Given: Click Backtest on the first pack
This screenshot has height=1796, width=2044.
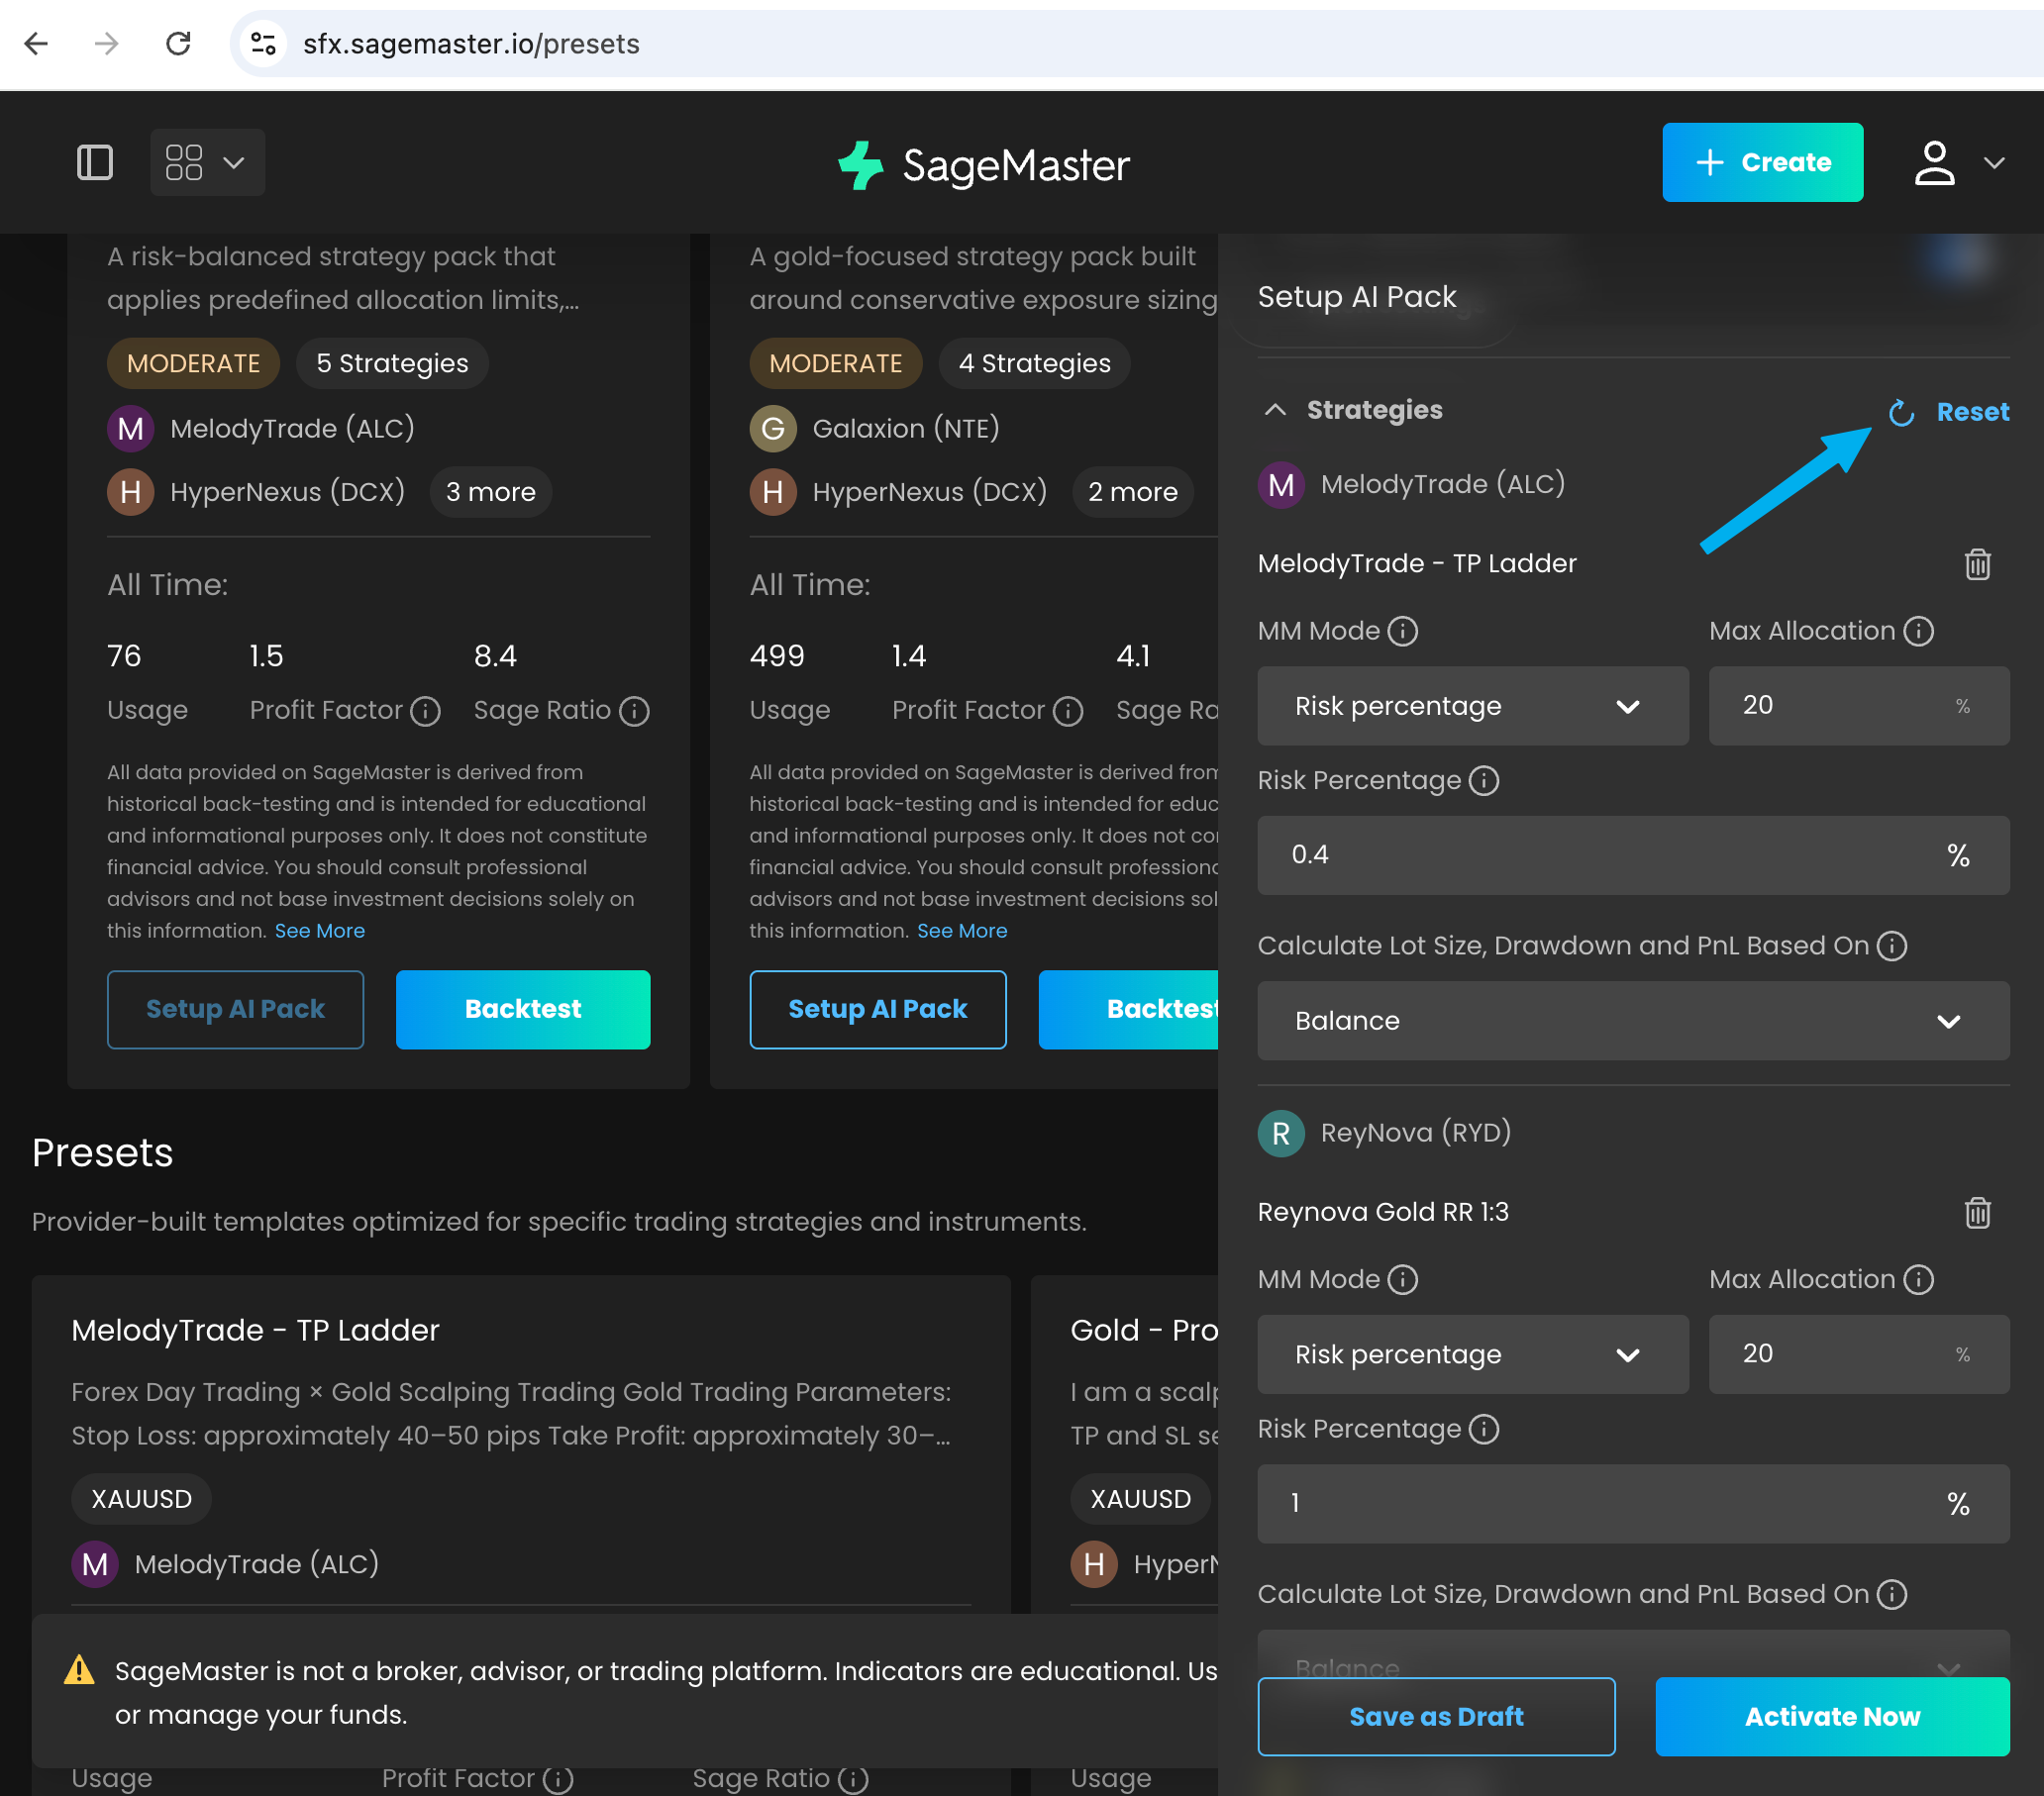Looking at the screenshot, I should (x=522, y=1009).
